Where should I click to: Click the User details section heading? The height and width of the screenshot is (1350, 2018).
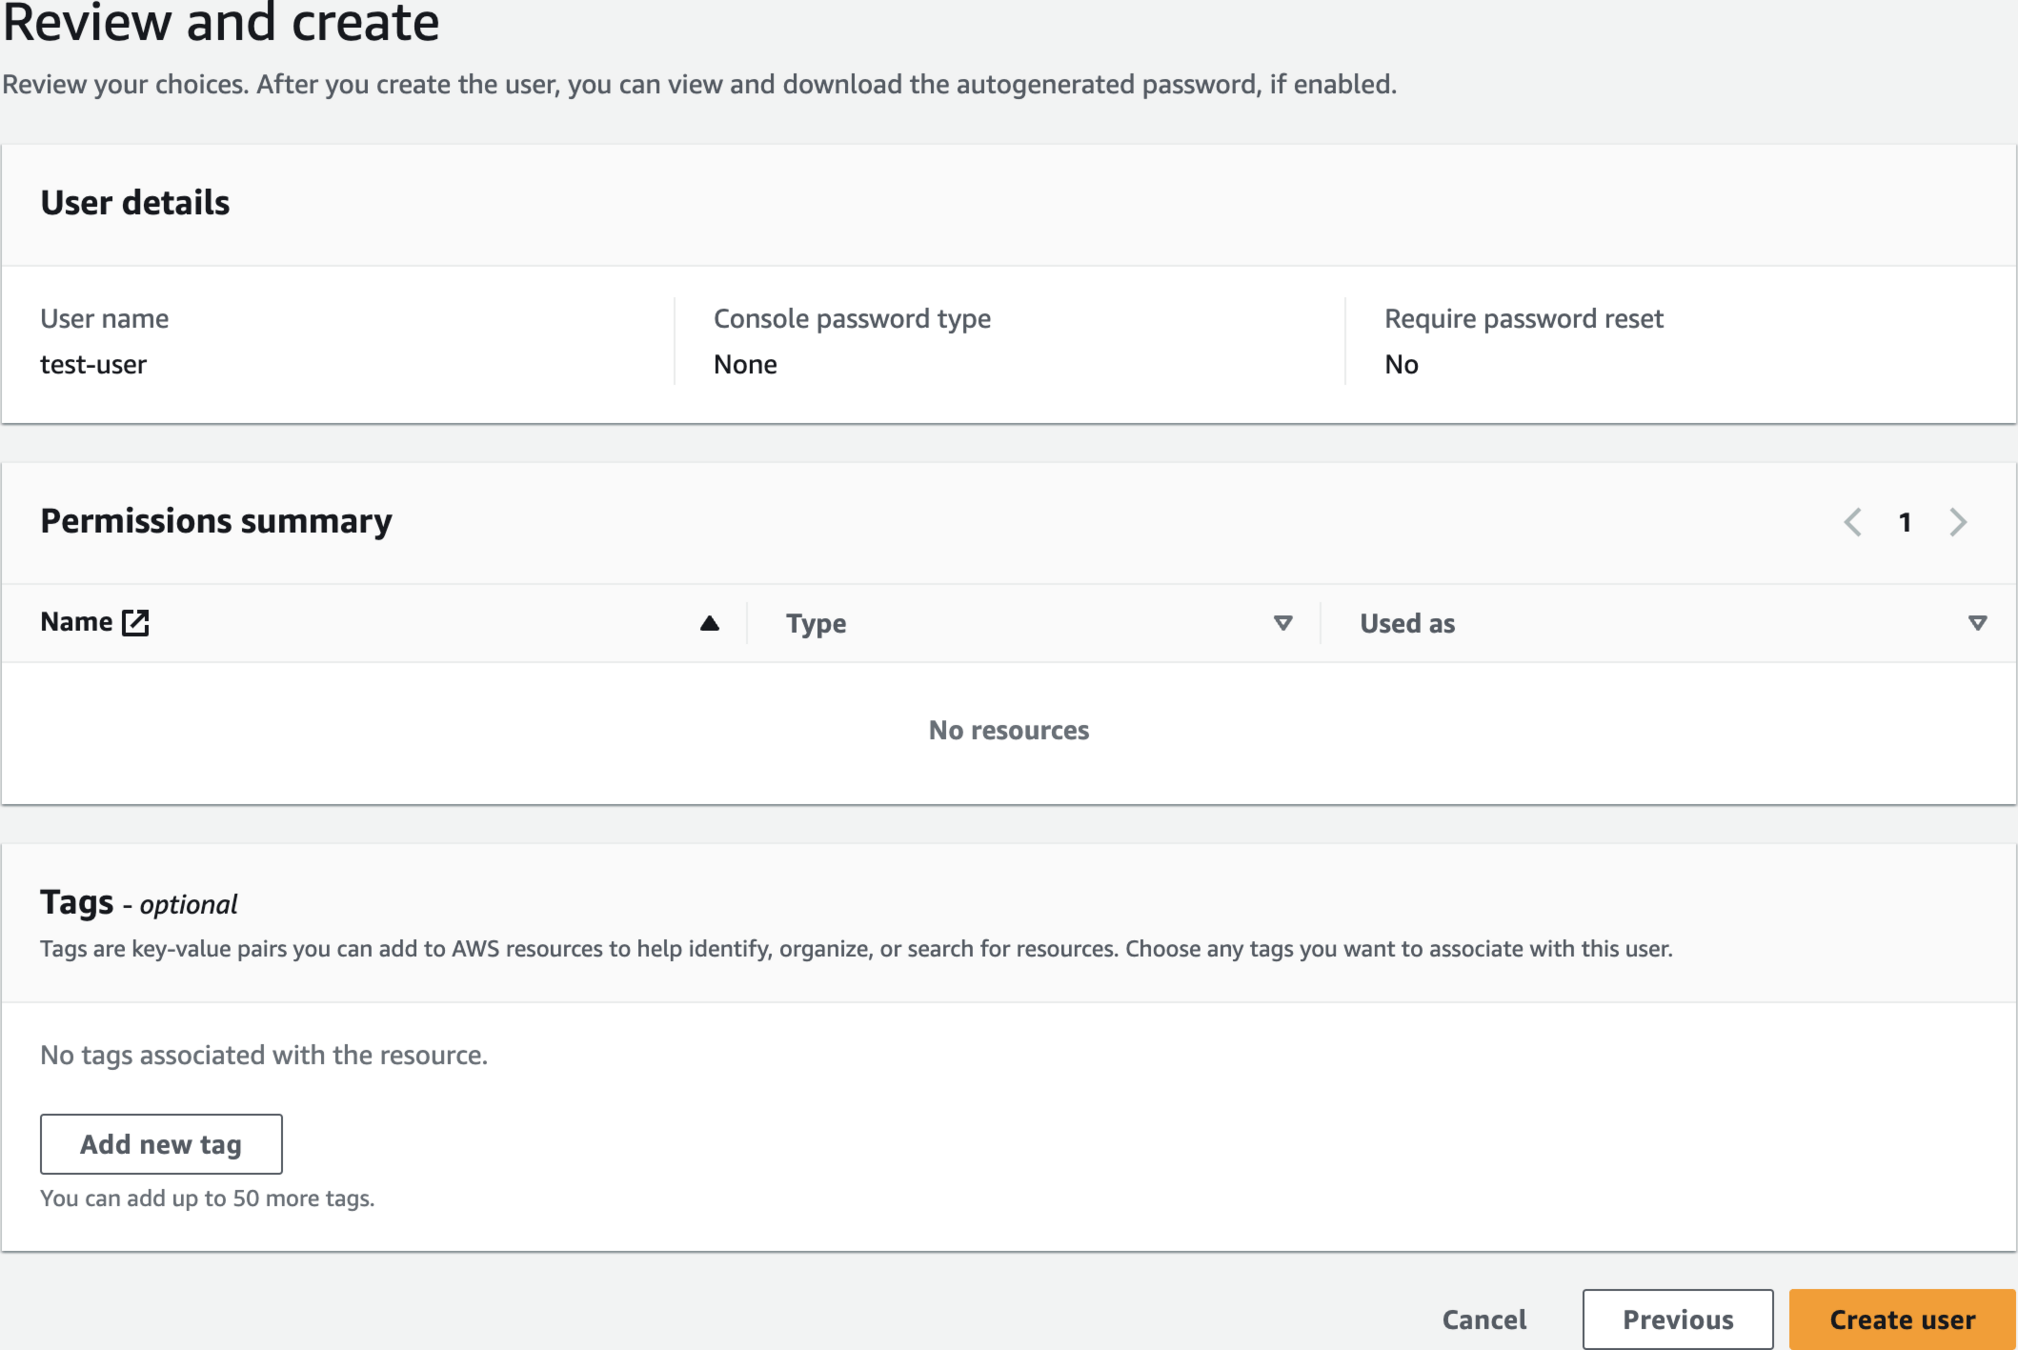[x=135, y=203]
